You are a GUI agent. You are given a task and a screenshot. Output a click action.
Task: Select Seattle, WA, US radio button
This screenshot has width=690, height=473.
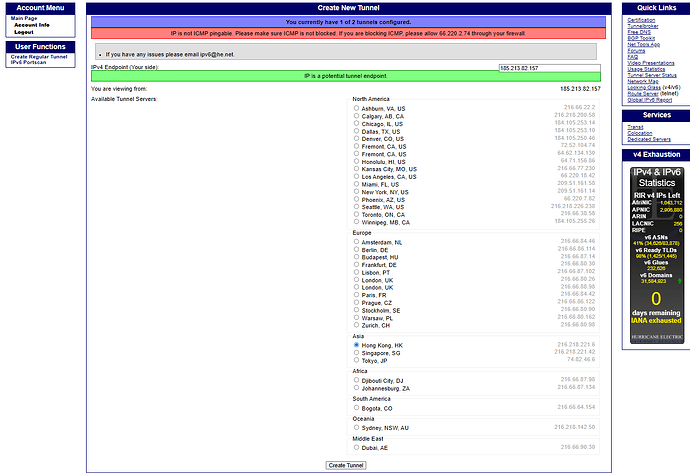[x=356, y=206]
